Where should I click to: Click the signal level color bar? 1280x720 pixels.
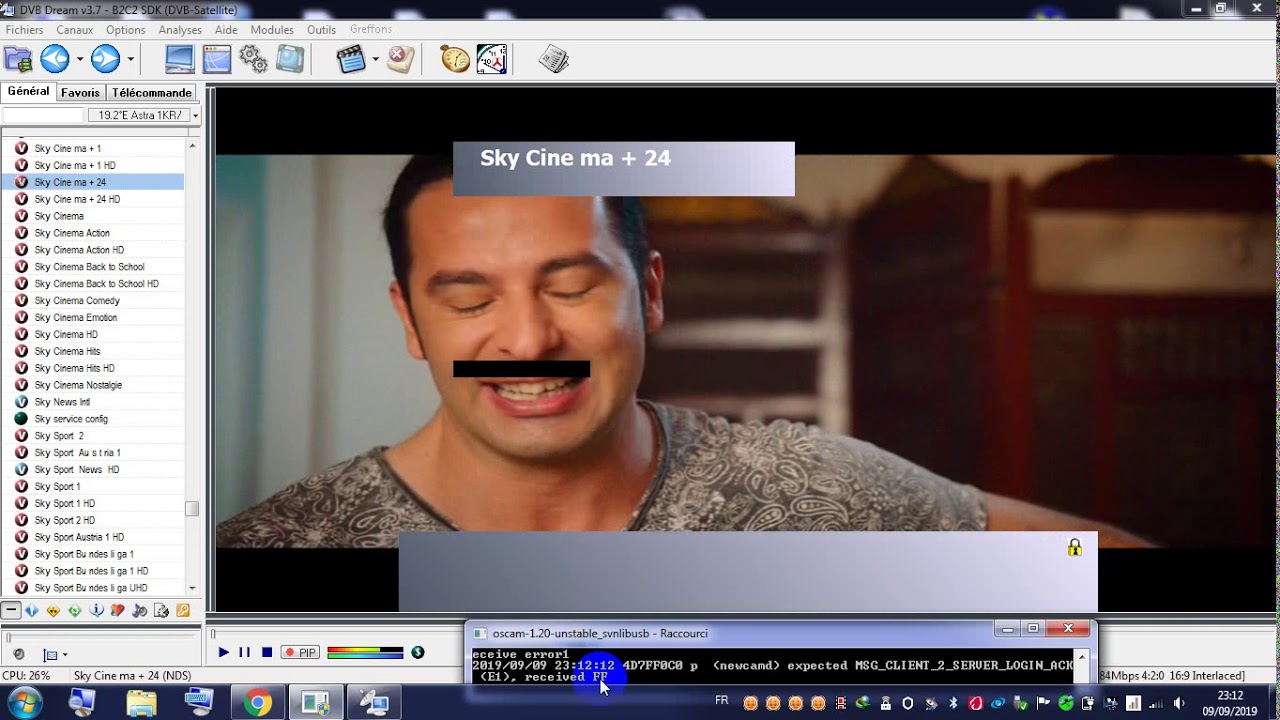(x=365, y=652)
